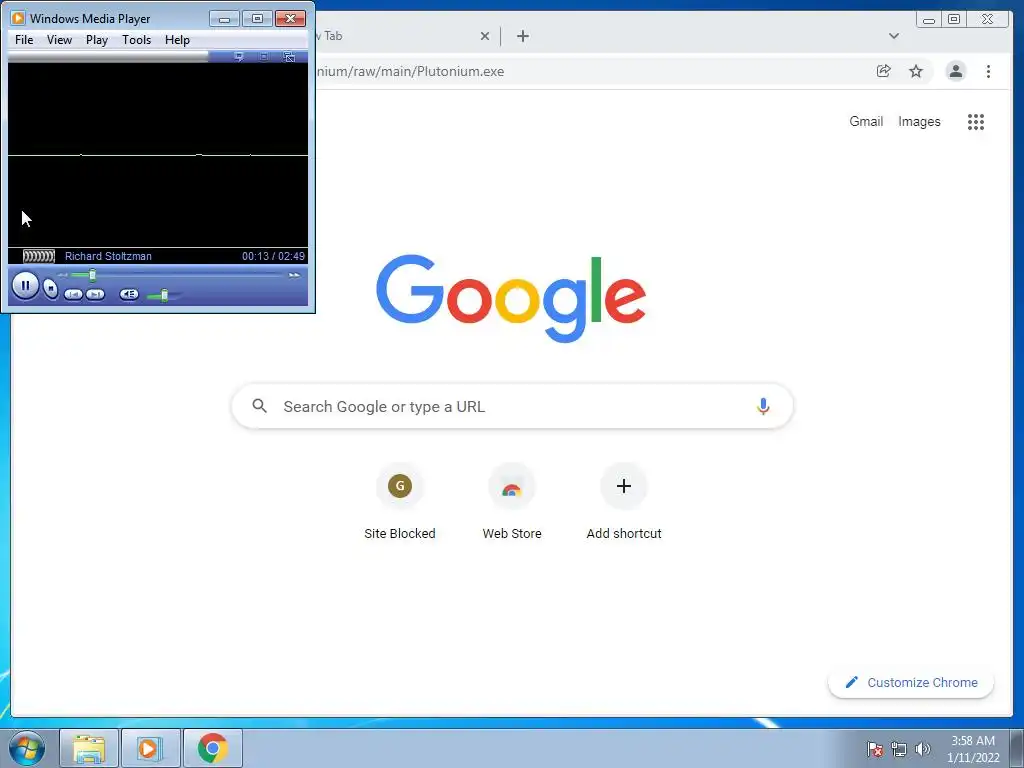Expand Chrome tab search chevron
The height and width of the screenshot is (768, 1024).
894,36
